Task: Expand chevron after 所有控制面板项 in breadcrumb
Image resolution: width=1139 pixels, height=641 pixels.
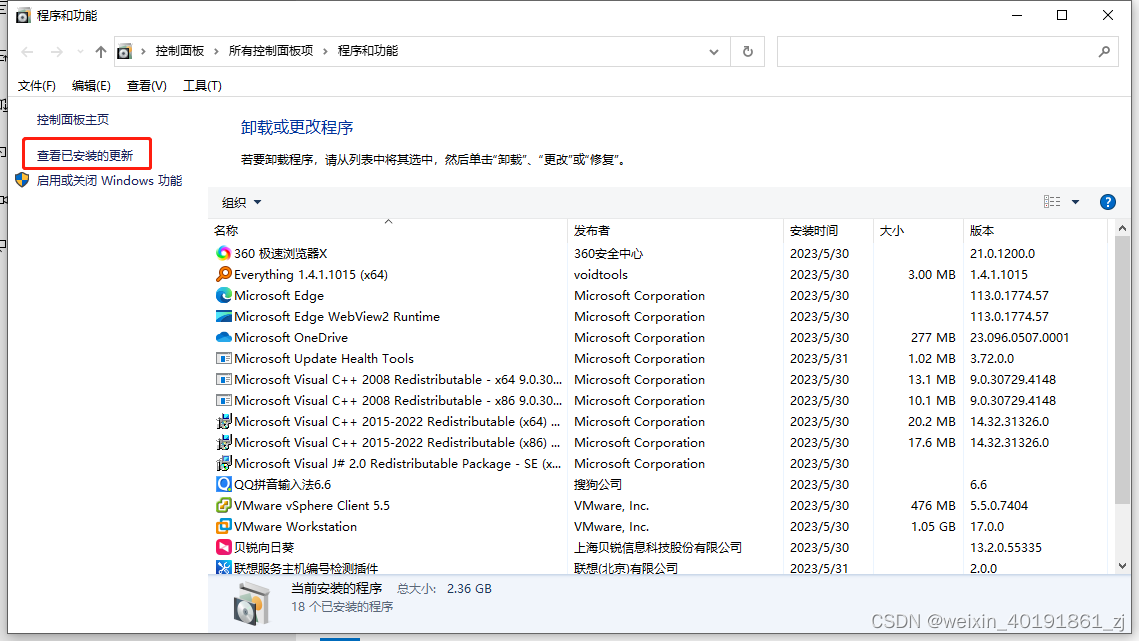Action: tap(325, 52)
